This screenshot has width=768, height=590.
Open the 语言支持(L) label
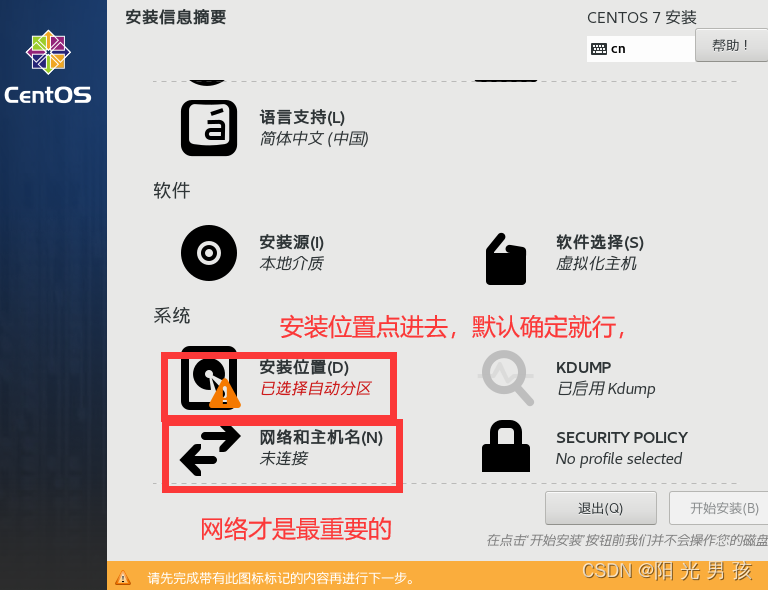[x=302, y=118]
